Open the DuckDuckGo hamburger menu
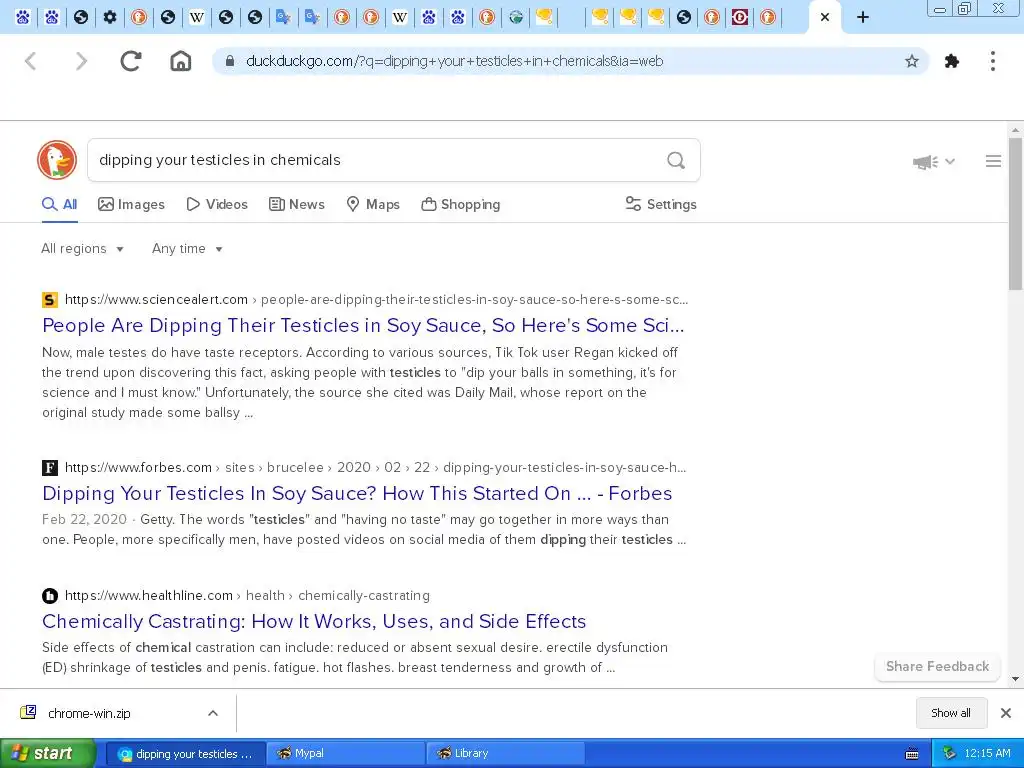Image resolution: width=1024 pixels, height=768 pixels. [993, 161]
